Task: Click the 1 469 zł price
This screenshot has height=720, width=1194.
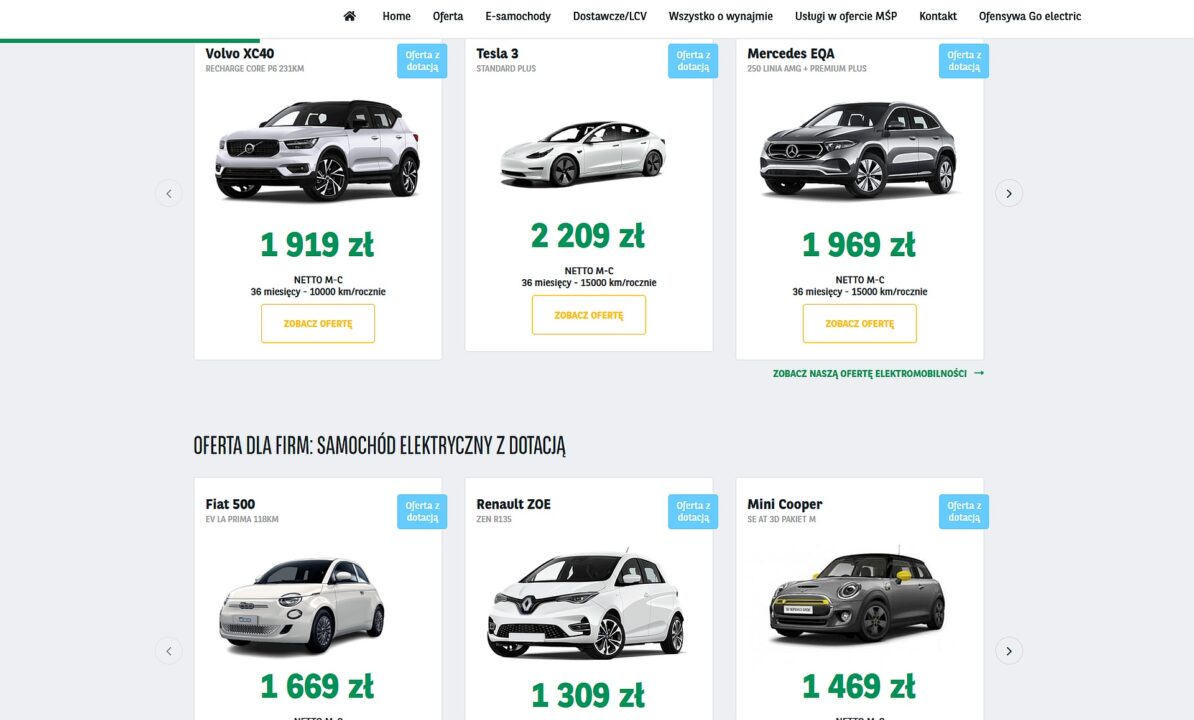Action: tap(859, 687)
